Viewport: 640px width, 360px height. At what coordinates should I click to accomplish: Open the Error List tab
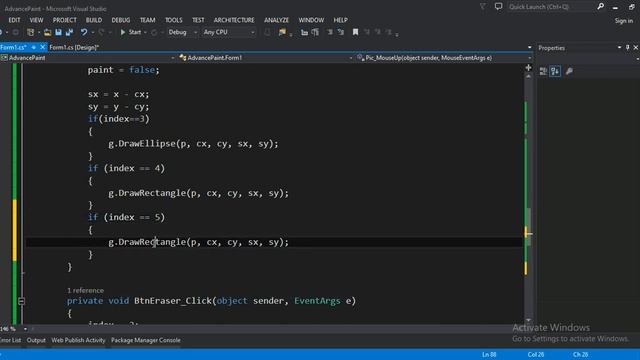(x=10, y=340)
